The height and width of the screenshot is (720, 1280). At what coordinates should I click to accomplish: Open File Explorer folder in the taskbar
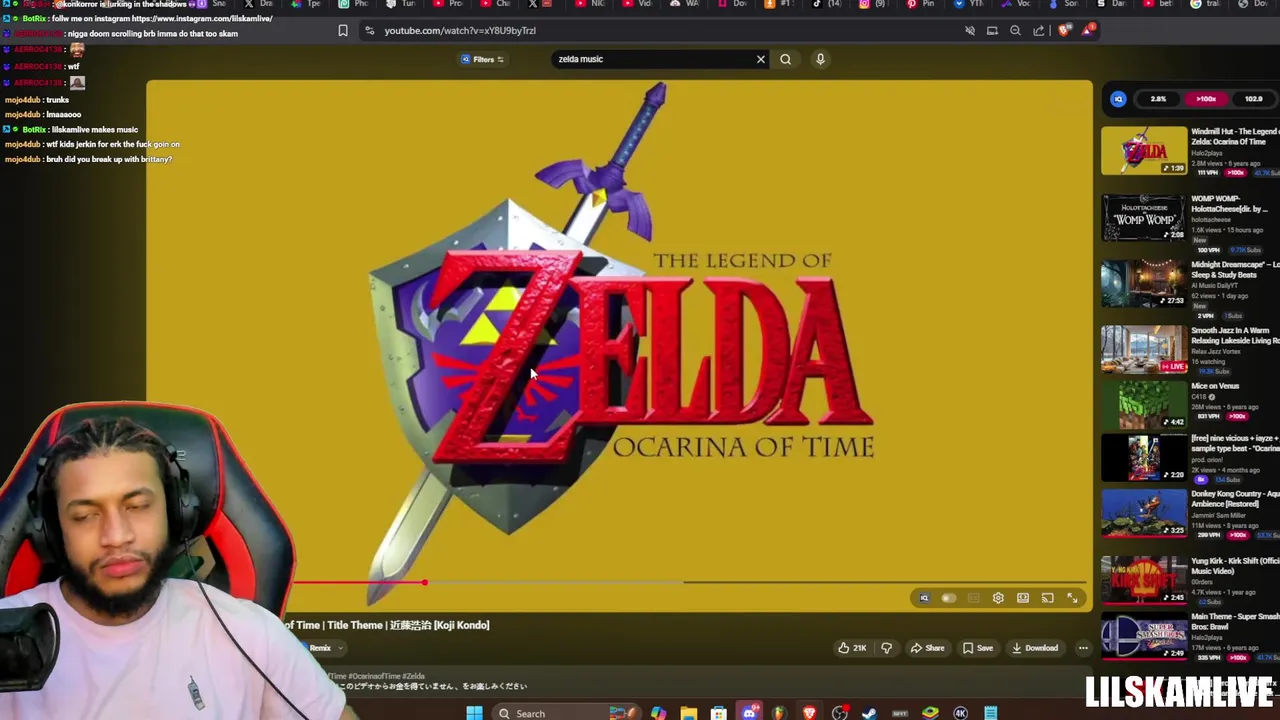(688, 713)
